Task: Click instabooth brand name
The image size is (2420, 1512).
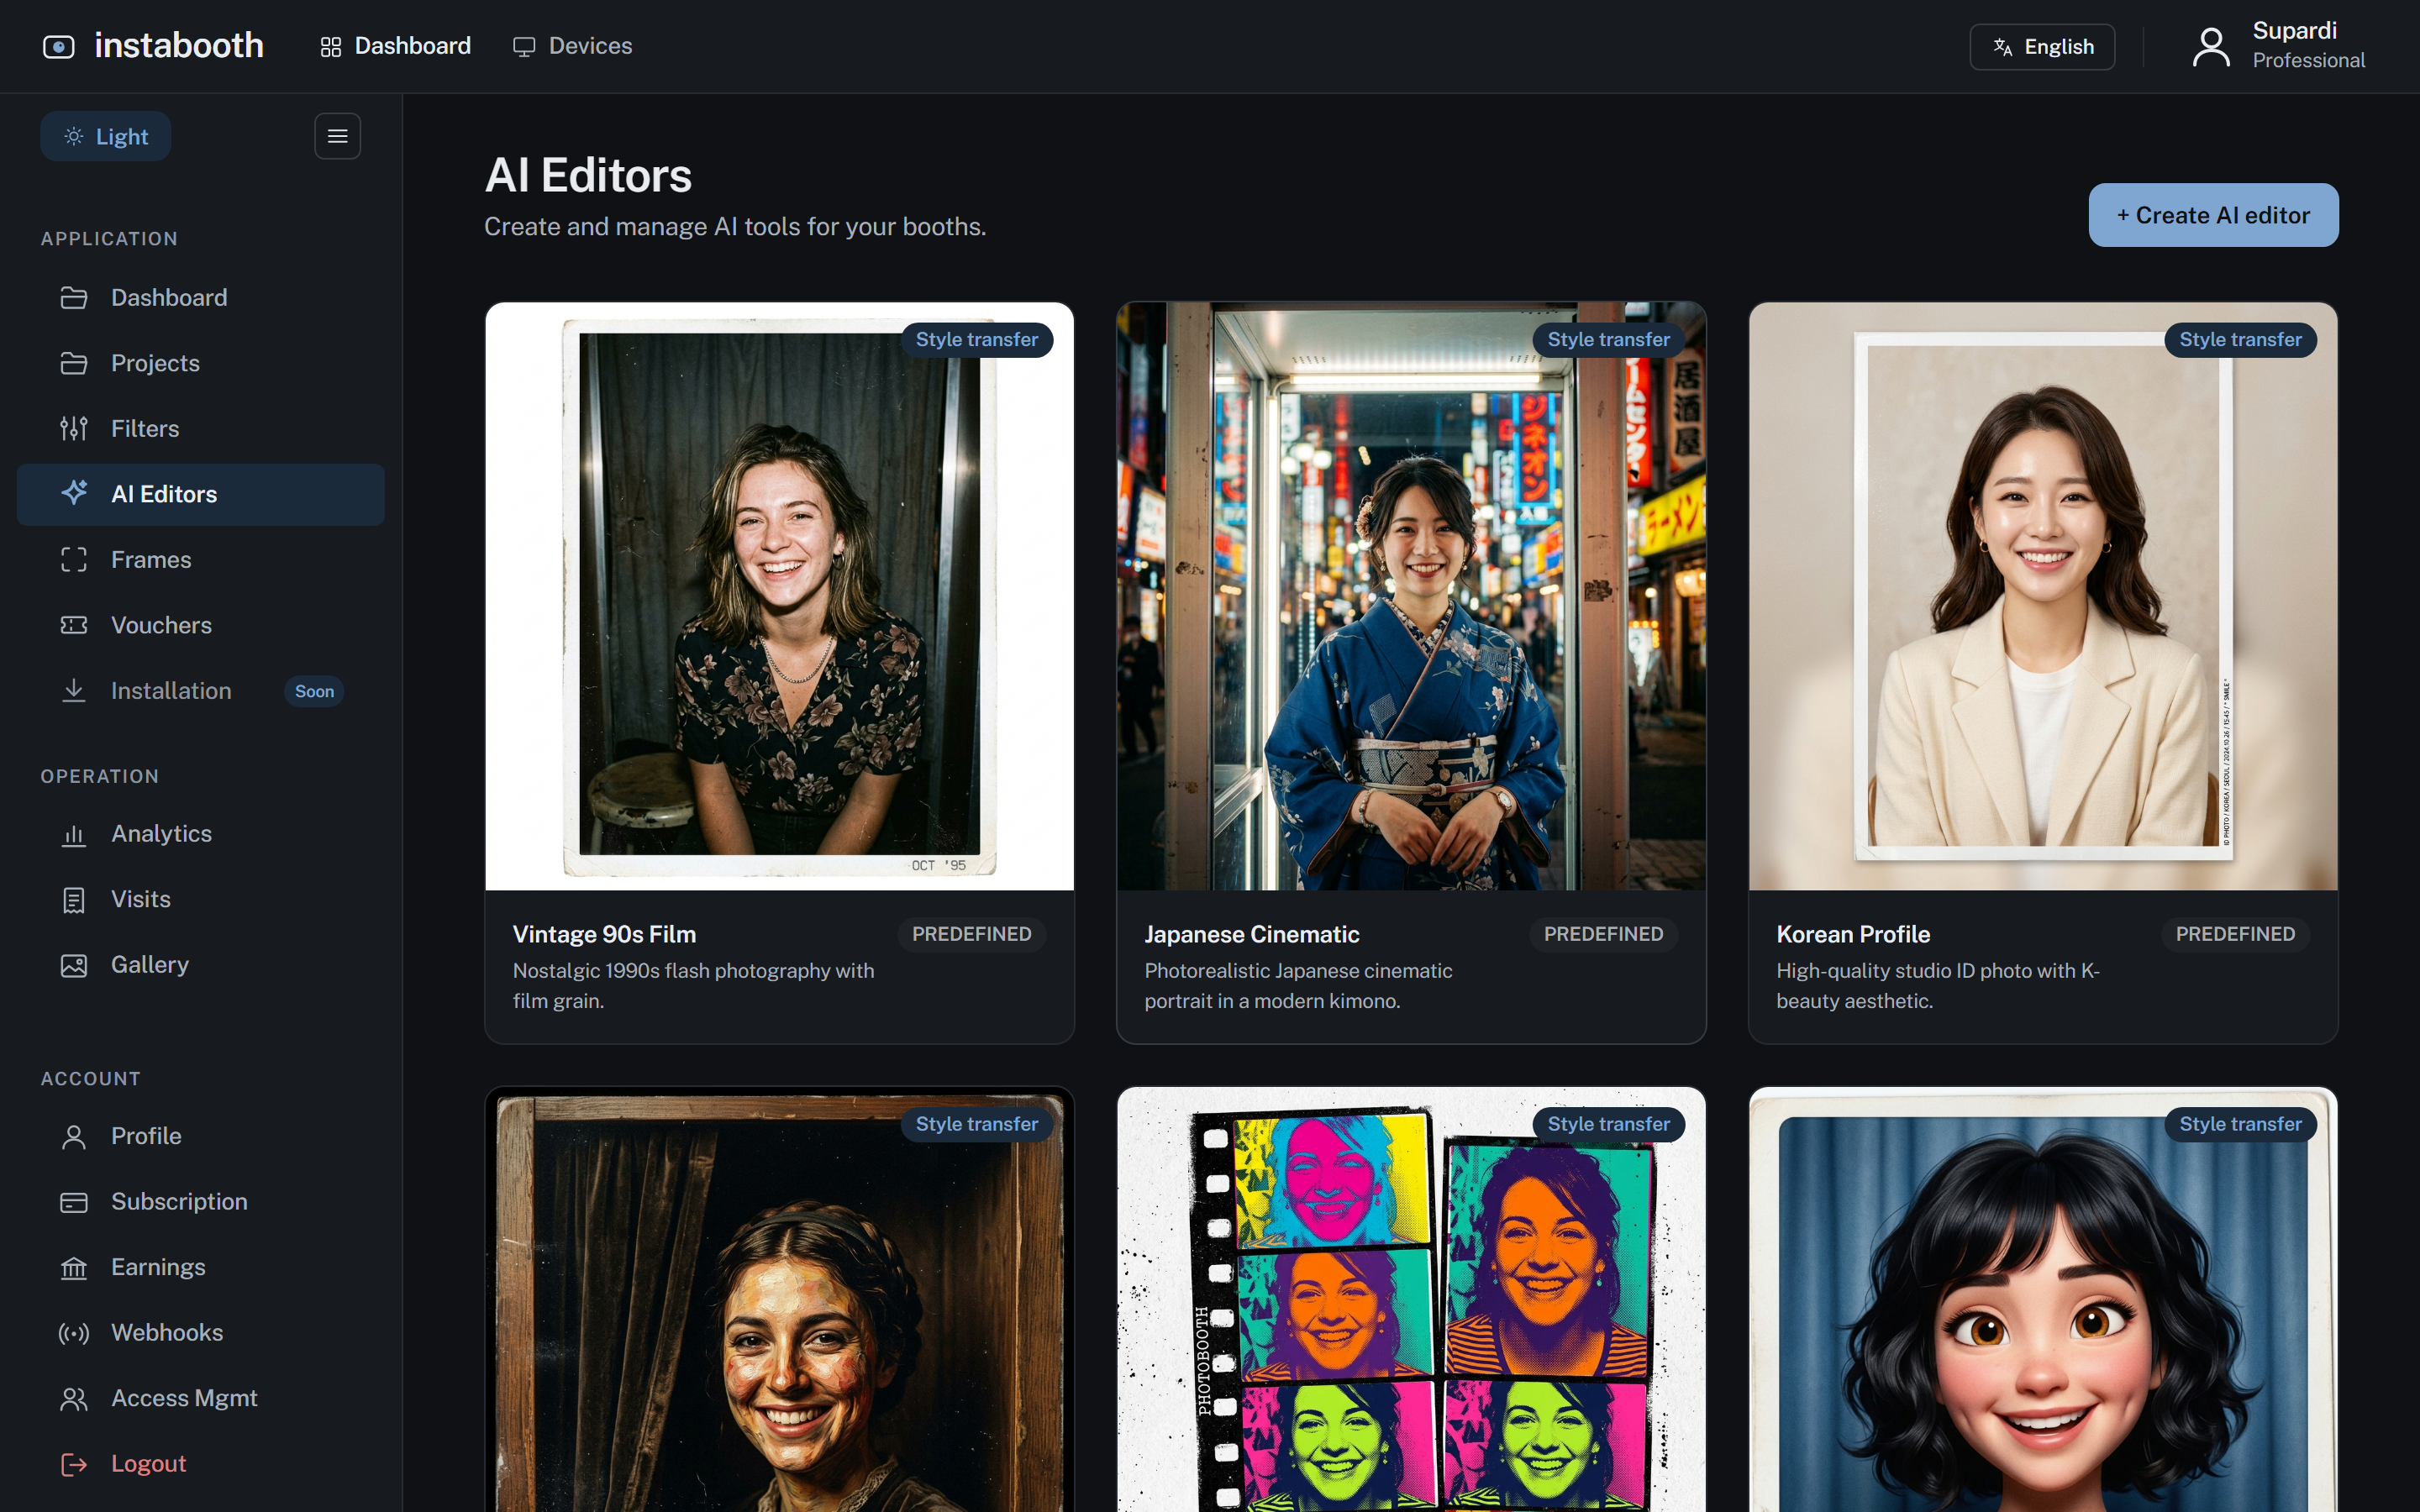Action: (x=179, y=46)
